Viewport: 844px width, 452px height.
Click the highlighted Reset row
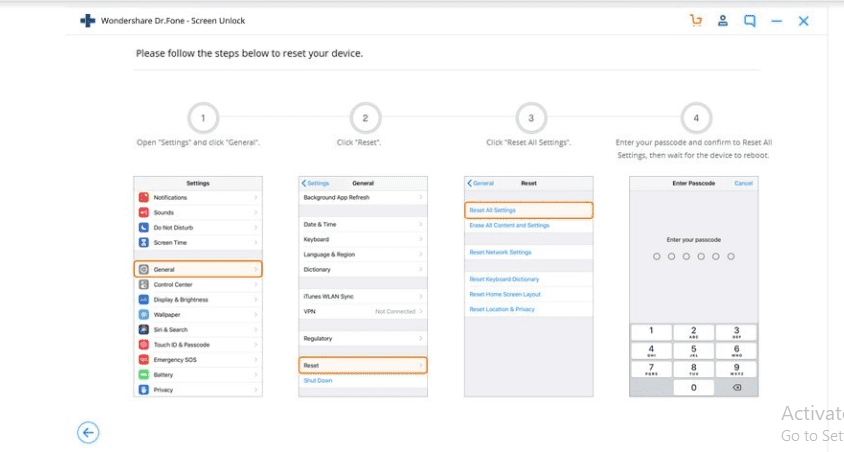(x=363, y=366)
